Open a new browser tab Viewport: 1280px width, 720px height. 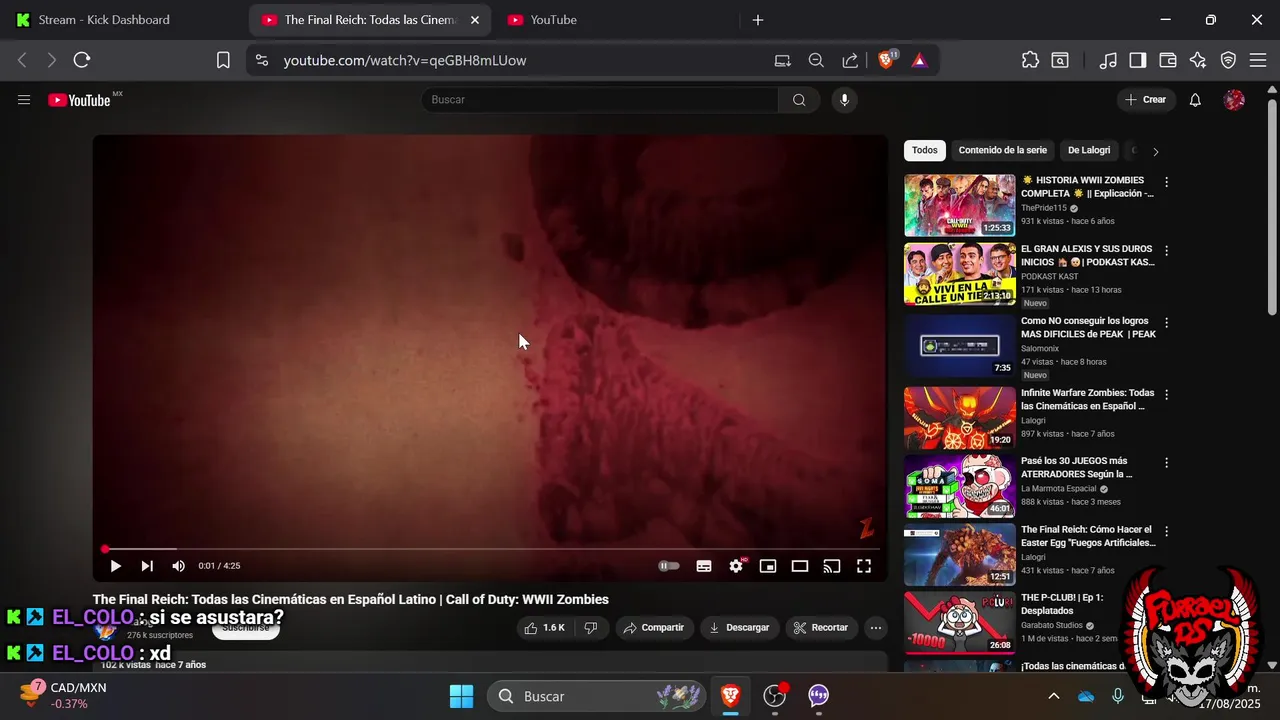(x=758, y=20)
